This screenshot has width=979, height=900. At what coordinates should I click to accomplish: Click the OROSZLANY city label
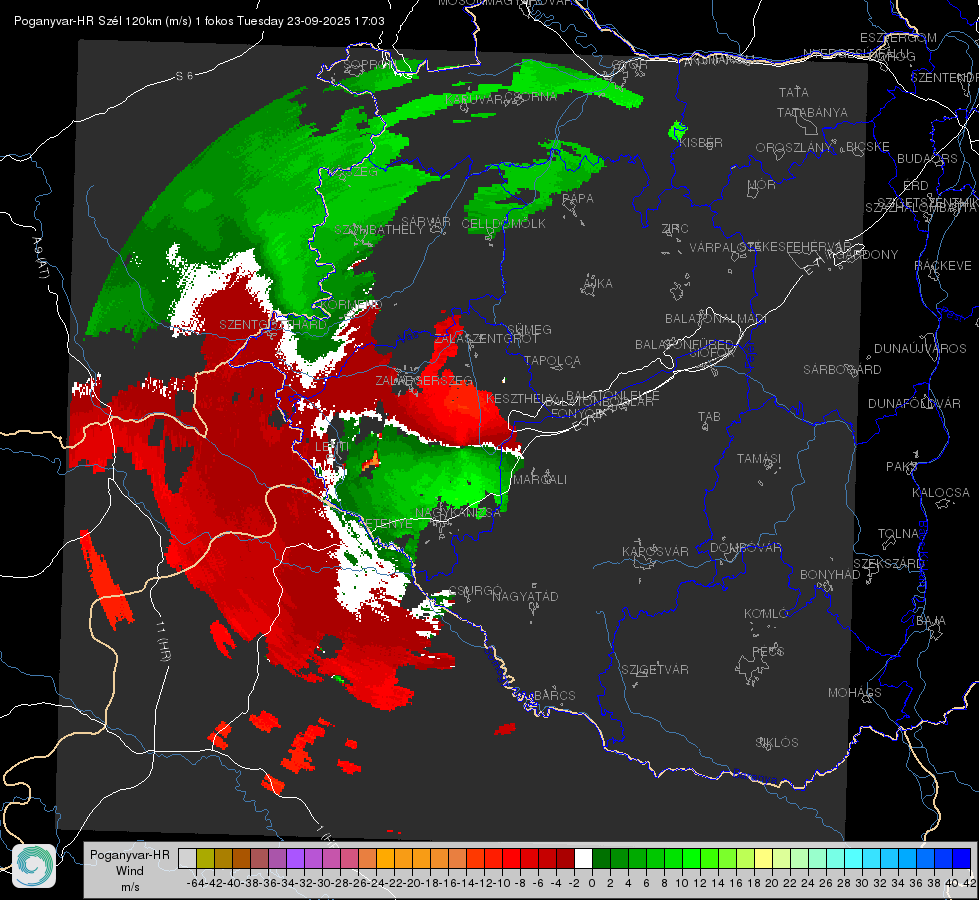tap(794, 148)
